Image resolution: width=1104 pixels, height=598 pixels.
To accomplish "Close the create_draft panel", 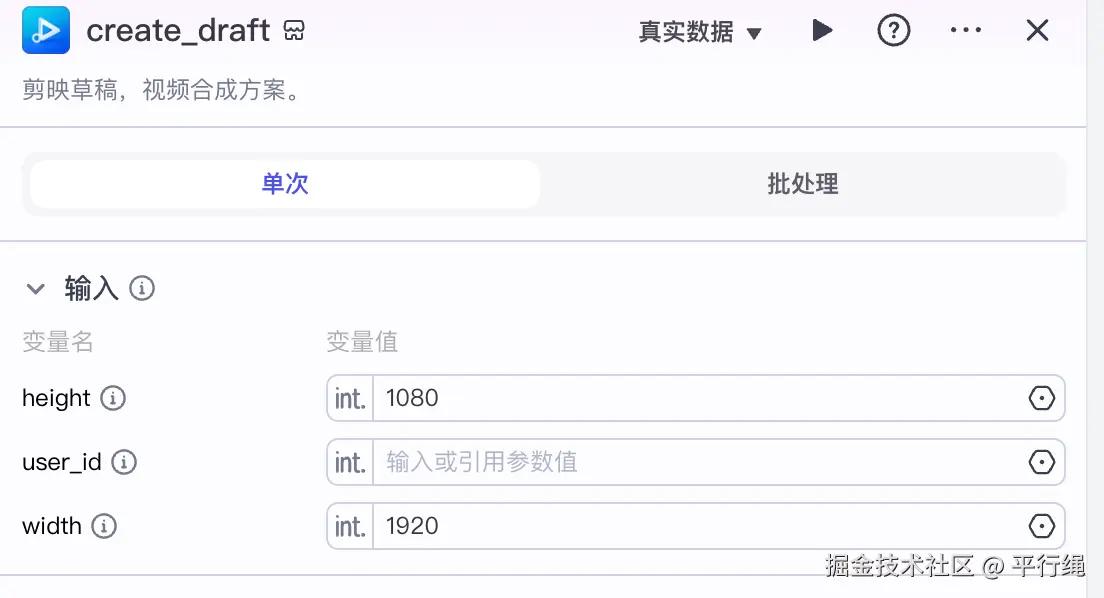I will point(1037,31).
